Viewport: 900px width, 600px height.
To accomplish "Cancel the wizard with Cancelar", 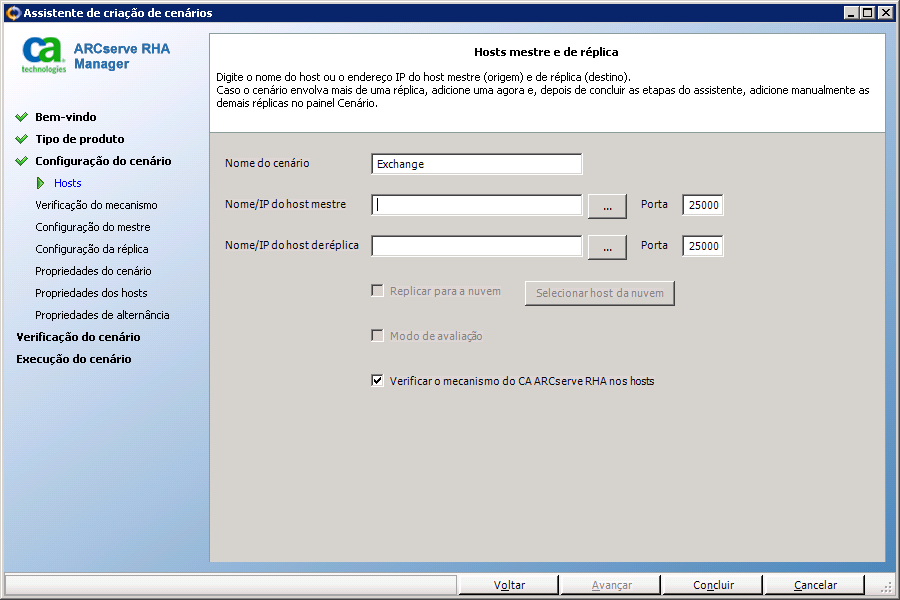I will pyautogui.click(x=815, y=585).
